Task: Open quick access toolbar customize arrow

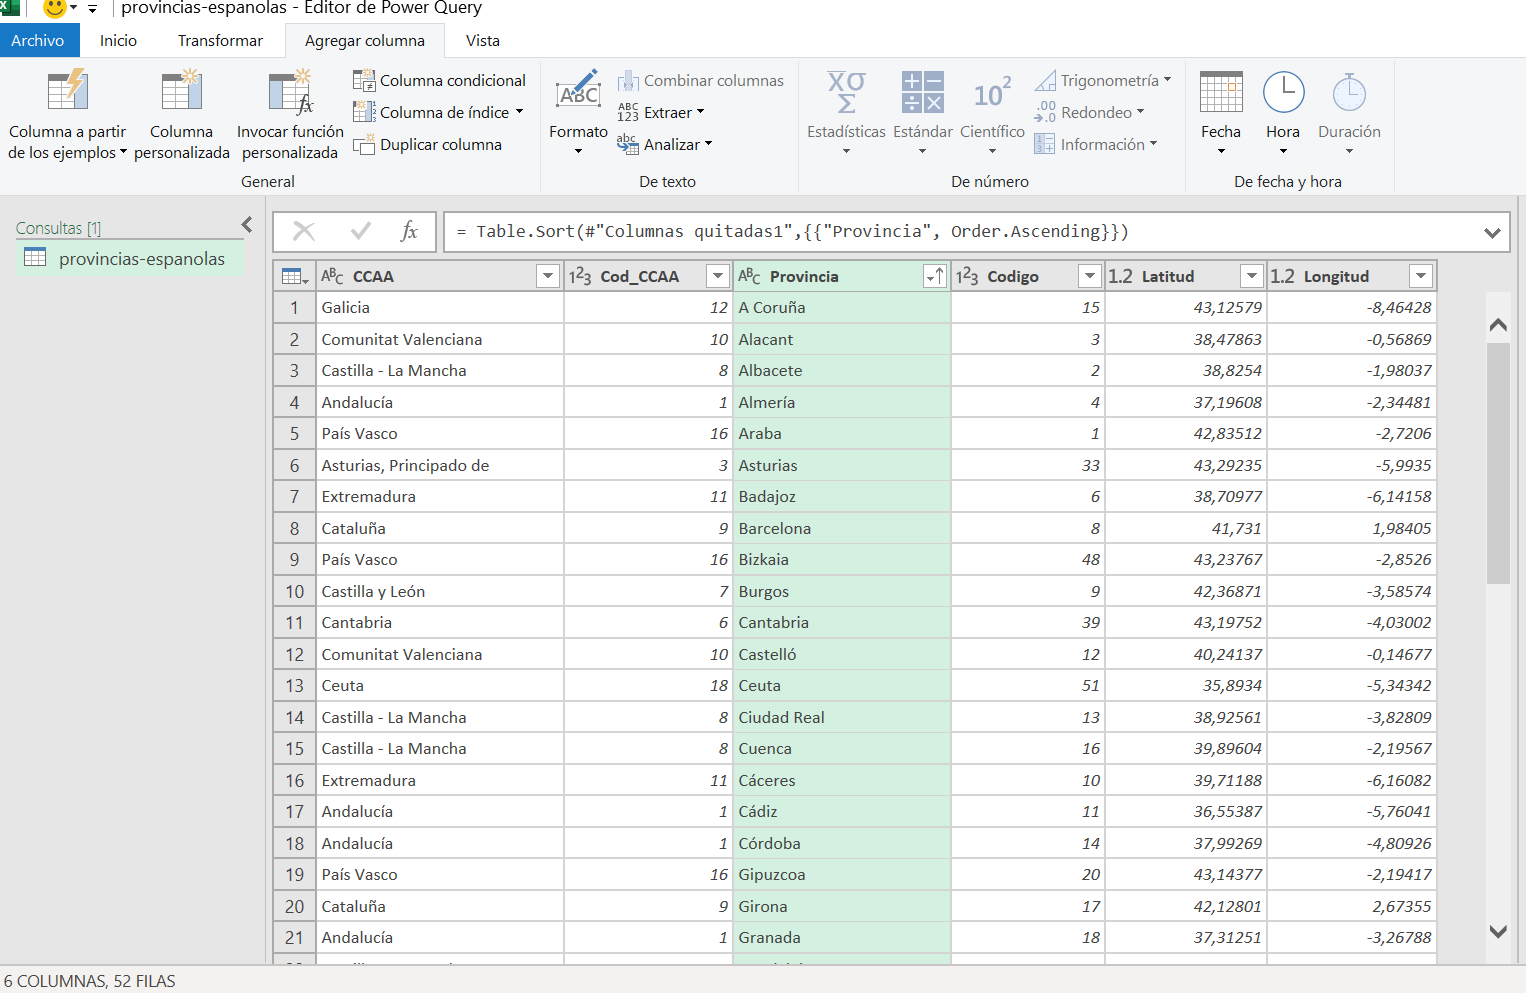Action: pyautogui.click(x=92, y=9)
